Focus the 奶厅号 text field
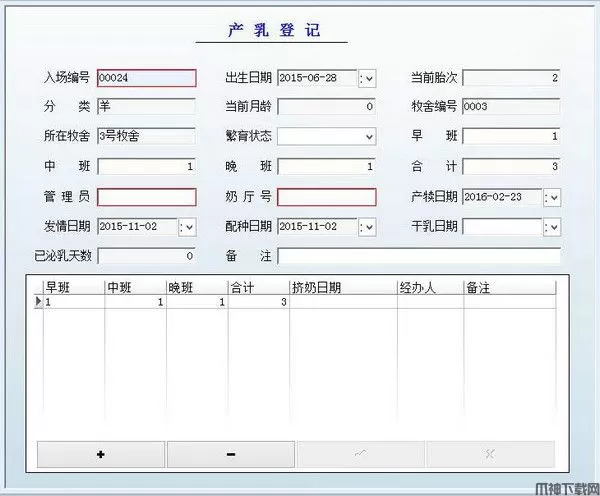 tap(326, 197)
